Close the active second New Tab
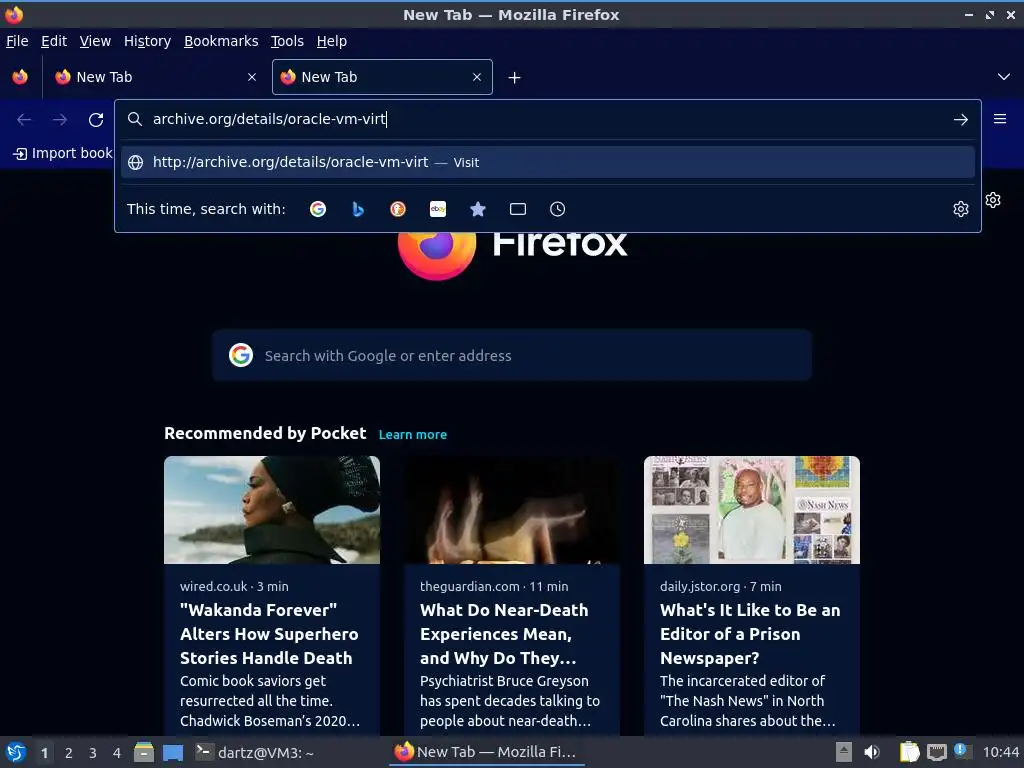Screen dimensions: 1024x768 click(477, 77)
